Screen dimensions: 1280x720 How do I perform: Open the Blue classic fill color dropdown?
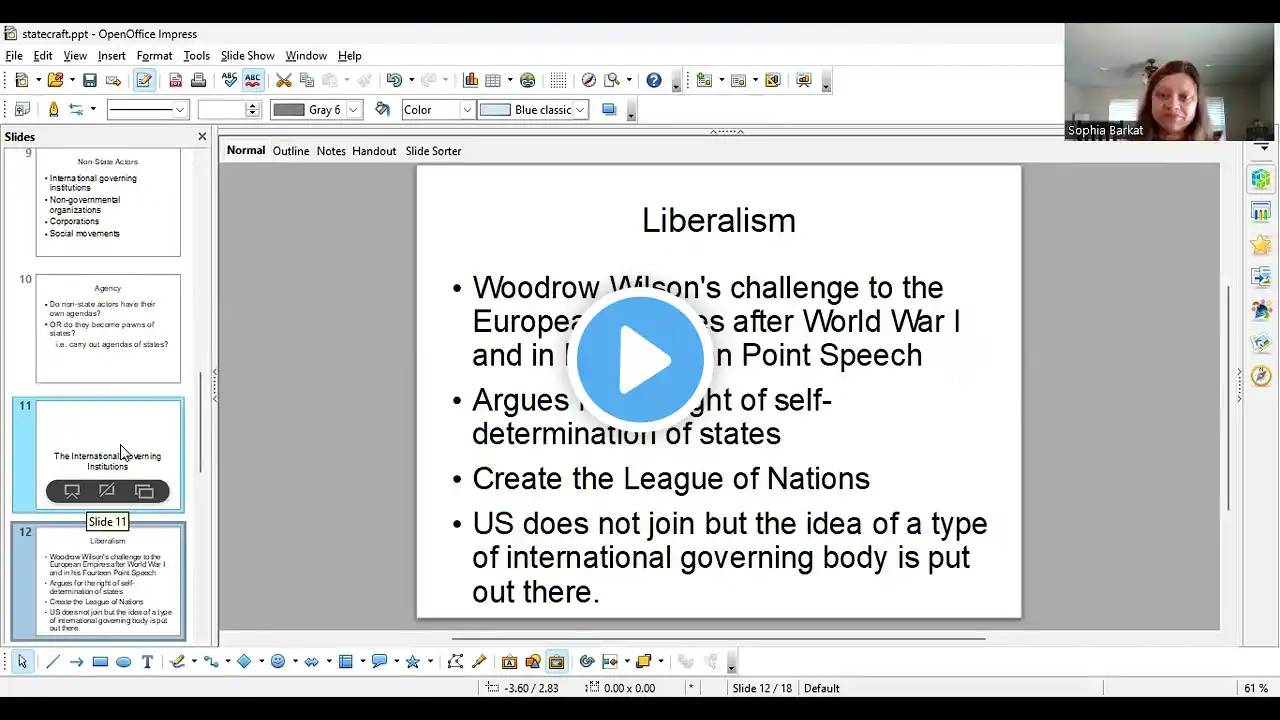[x=581, y=110]
